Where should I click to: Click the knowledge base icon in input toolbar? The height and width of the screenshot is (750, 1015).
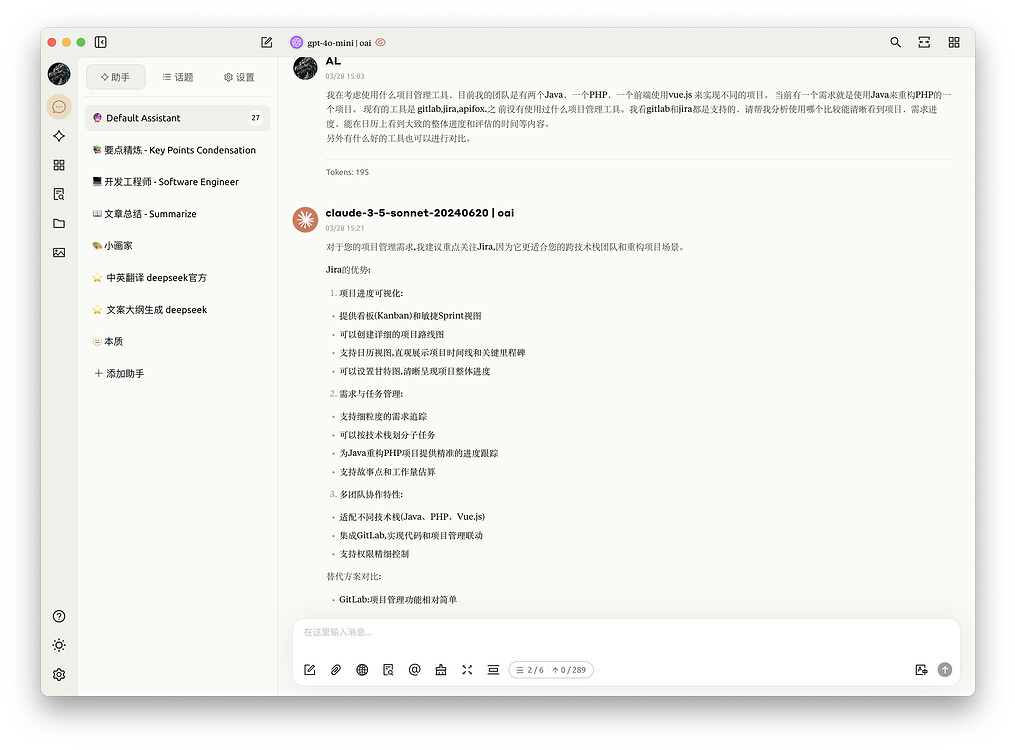click(x=388, y=670)
